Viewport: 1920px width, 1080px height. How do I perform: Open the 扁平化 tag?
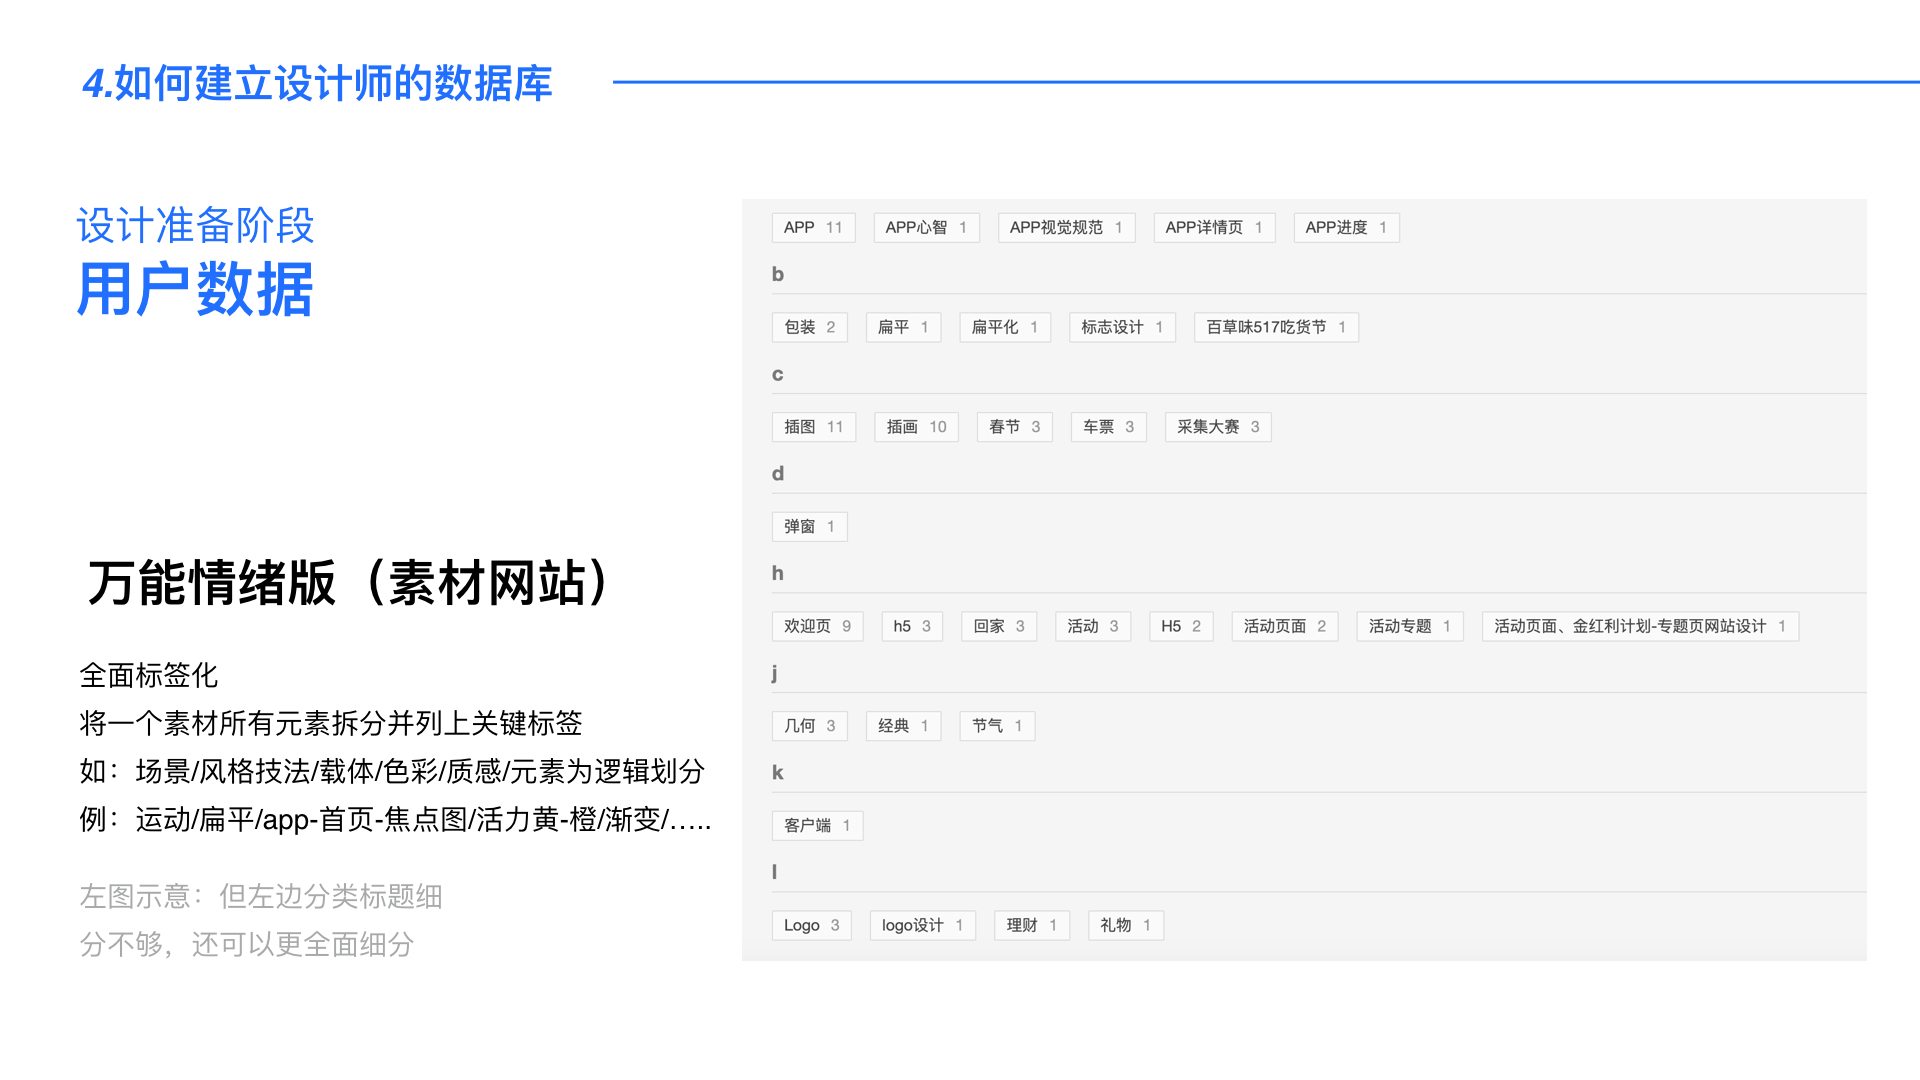click(1004, 328)
